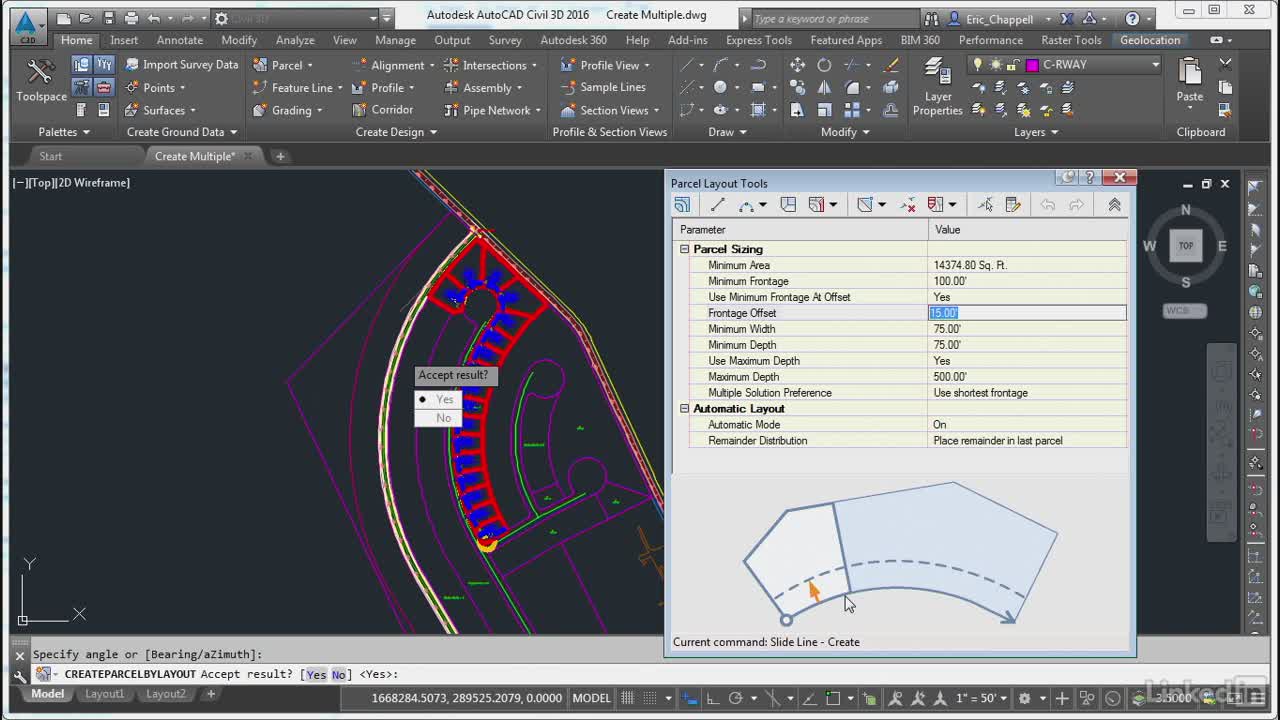This screenshot has width=1280, height=720.
Task: Select the Line draw tool
Action: [x=688, y=65]
